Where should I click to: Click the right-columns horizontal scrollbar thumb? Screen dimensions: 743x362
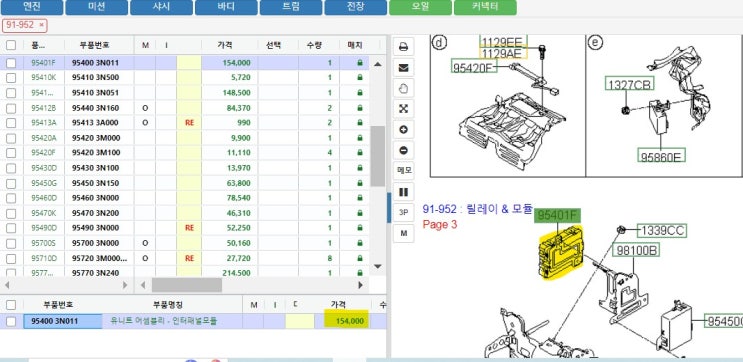[187, 285]
